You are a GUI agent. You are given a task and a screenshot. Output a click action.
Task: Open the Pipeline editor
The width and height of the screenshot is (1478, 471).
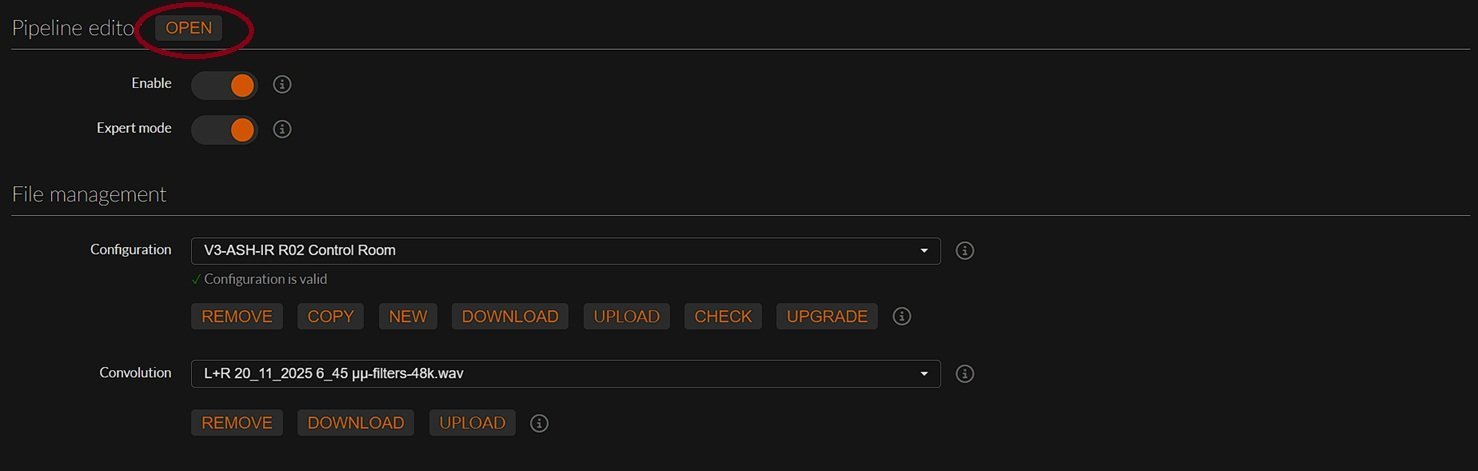tap(188, 28)
